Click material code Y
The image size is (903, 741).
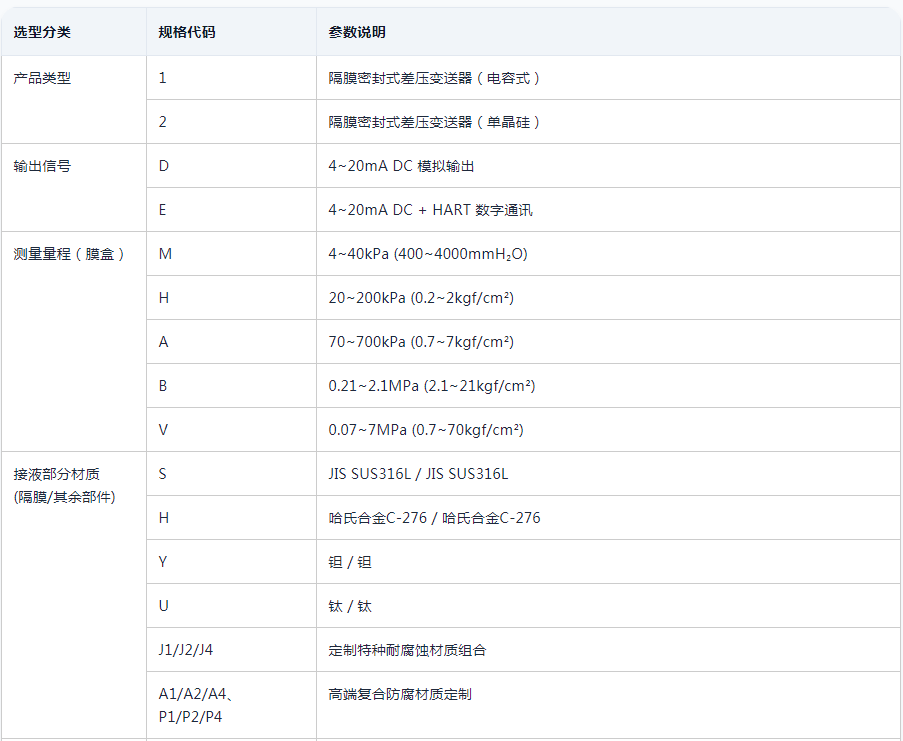163,562
